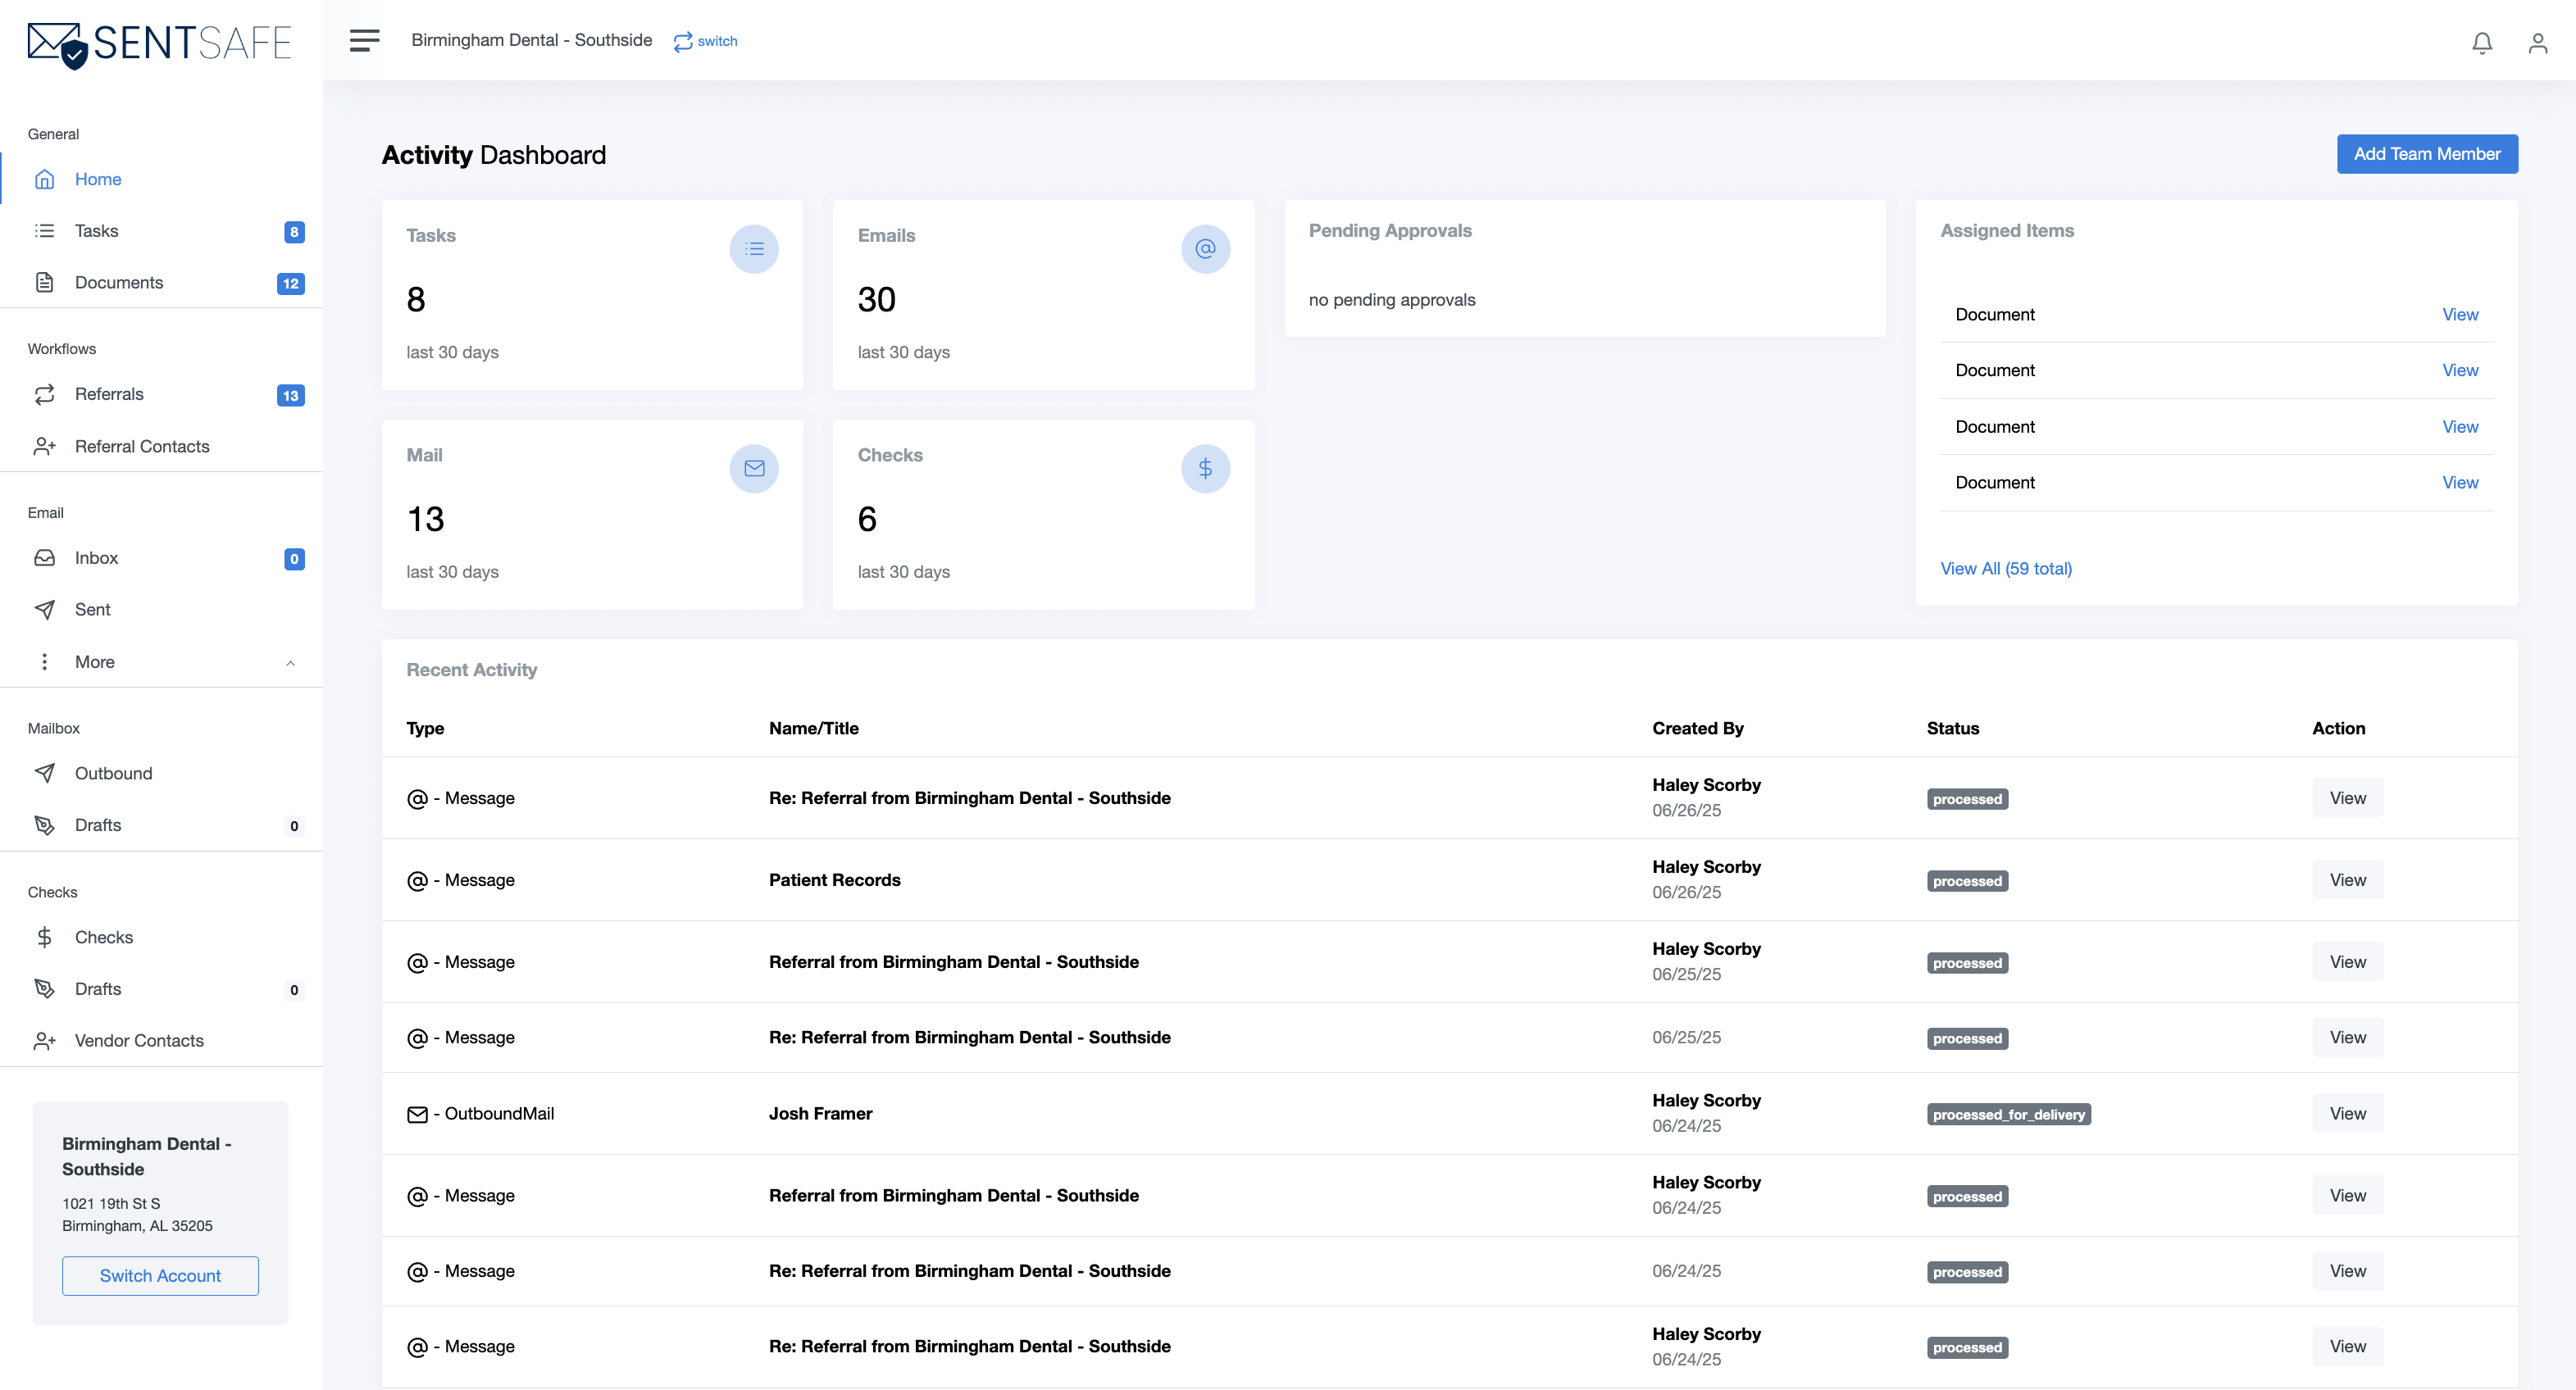Select the Josh Framer name
Screen dimensions: 2576x1390
[820, 1114]
